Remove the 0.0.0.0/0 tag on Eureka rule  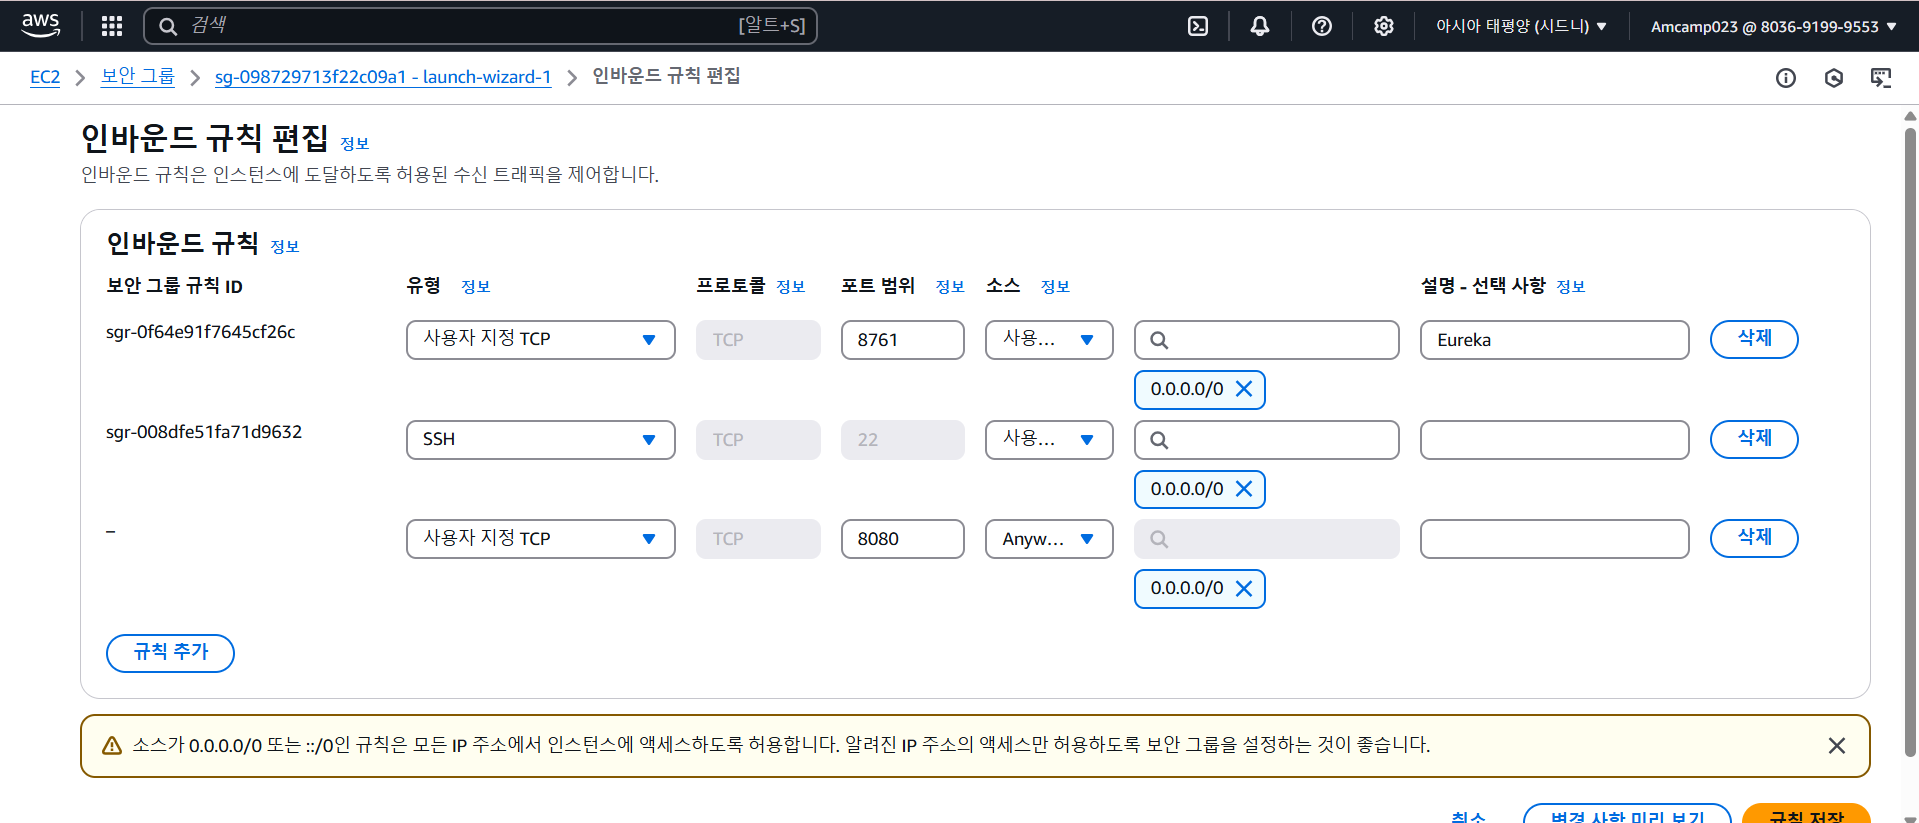coord(1244,389)
